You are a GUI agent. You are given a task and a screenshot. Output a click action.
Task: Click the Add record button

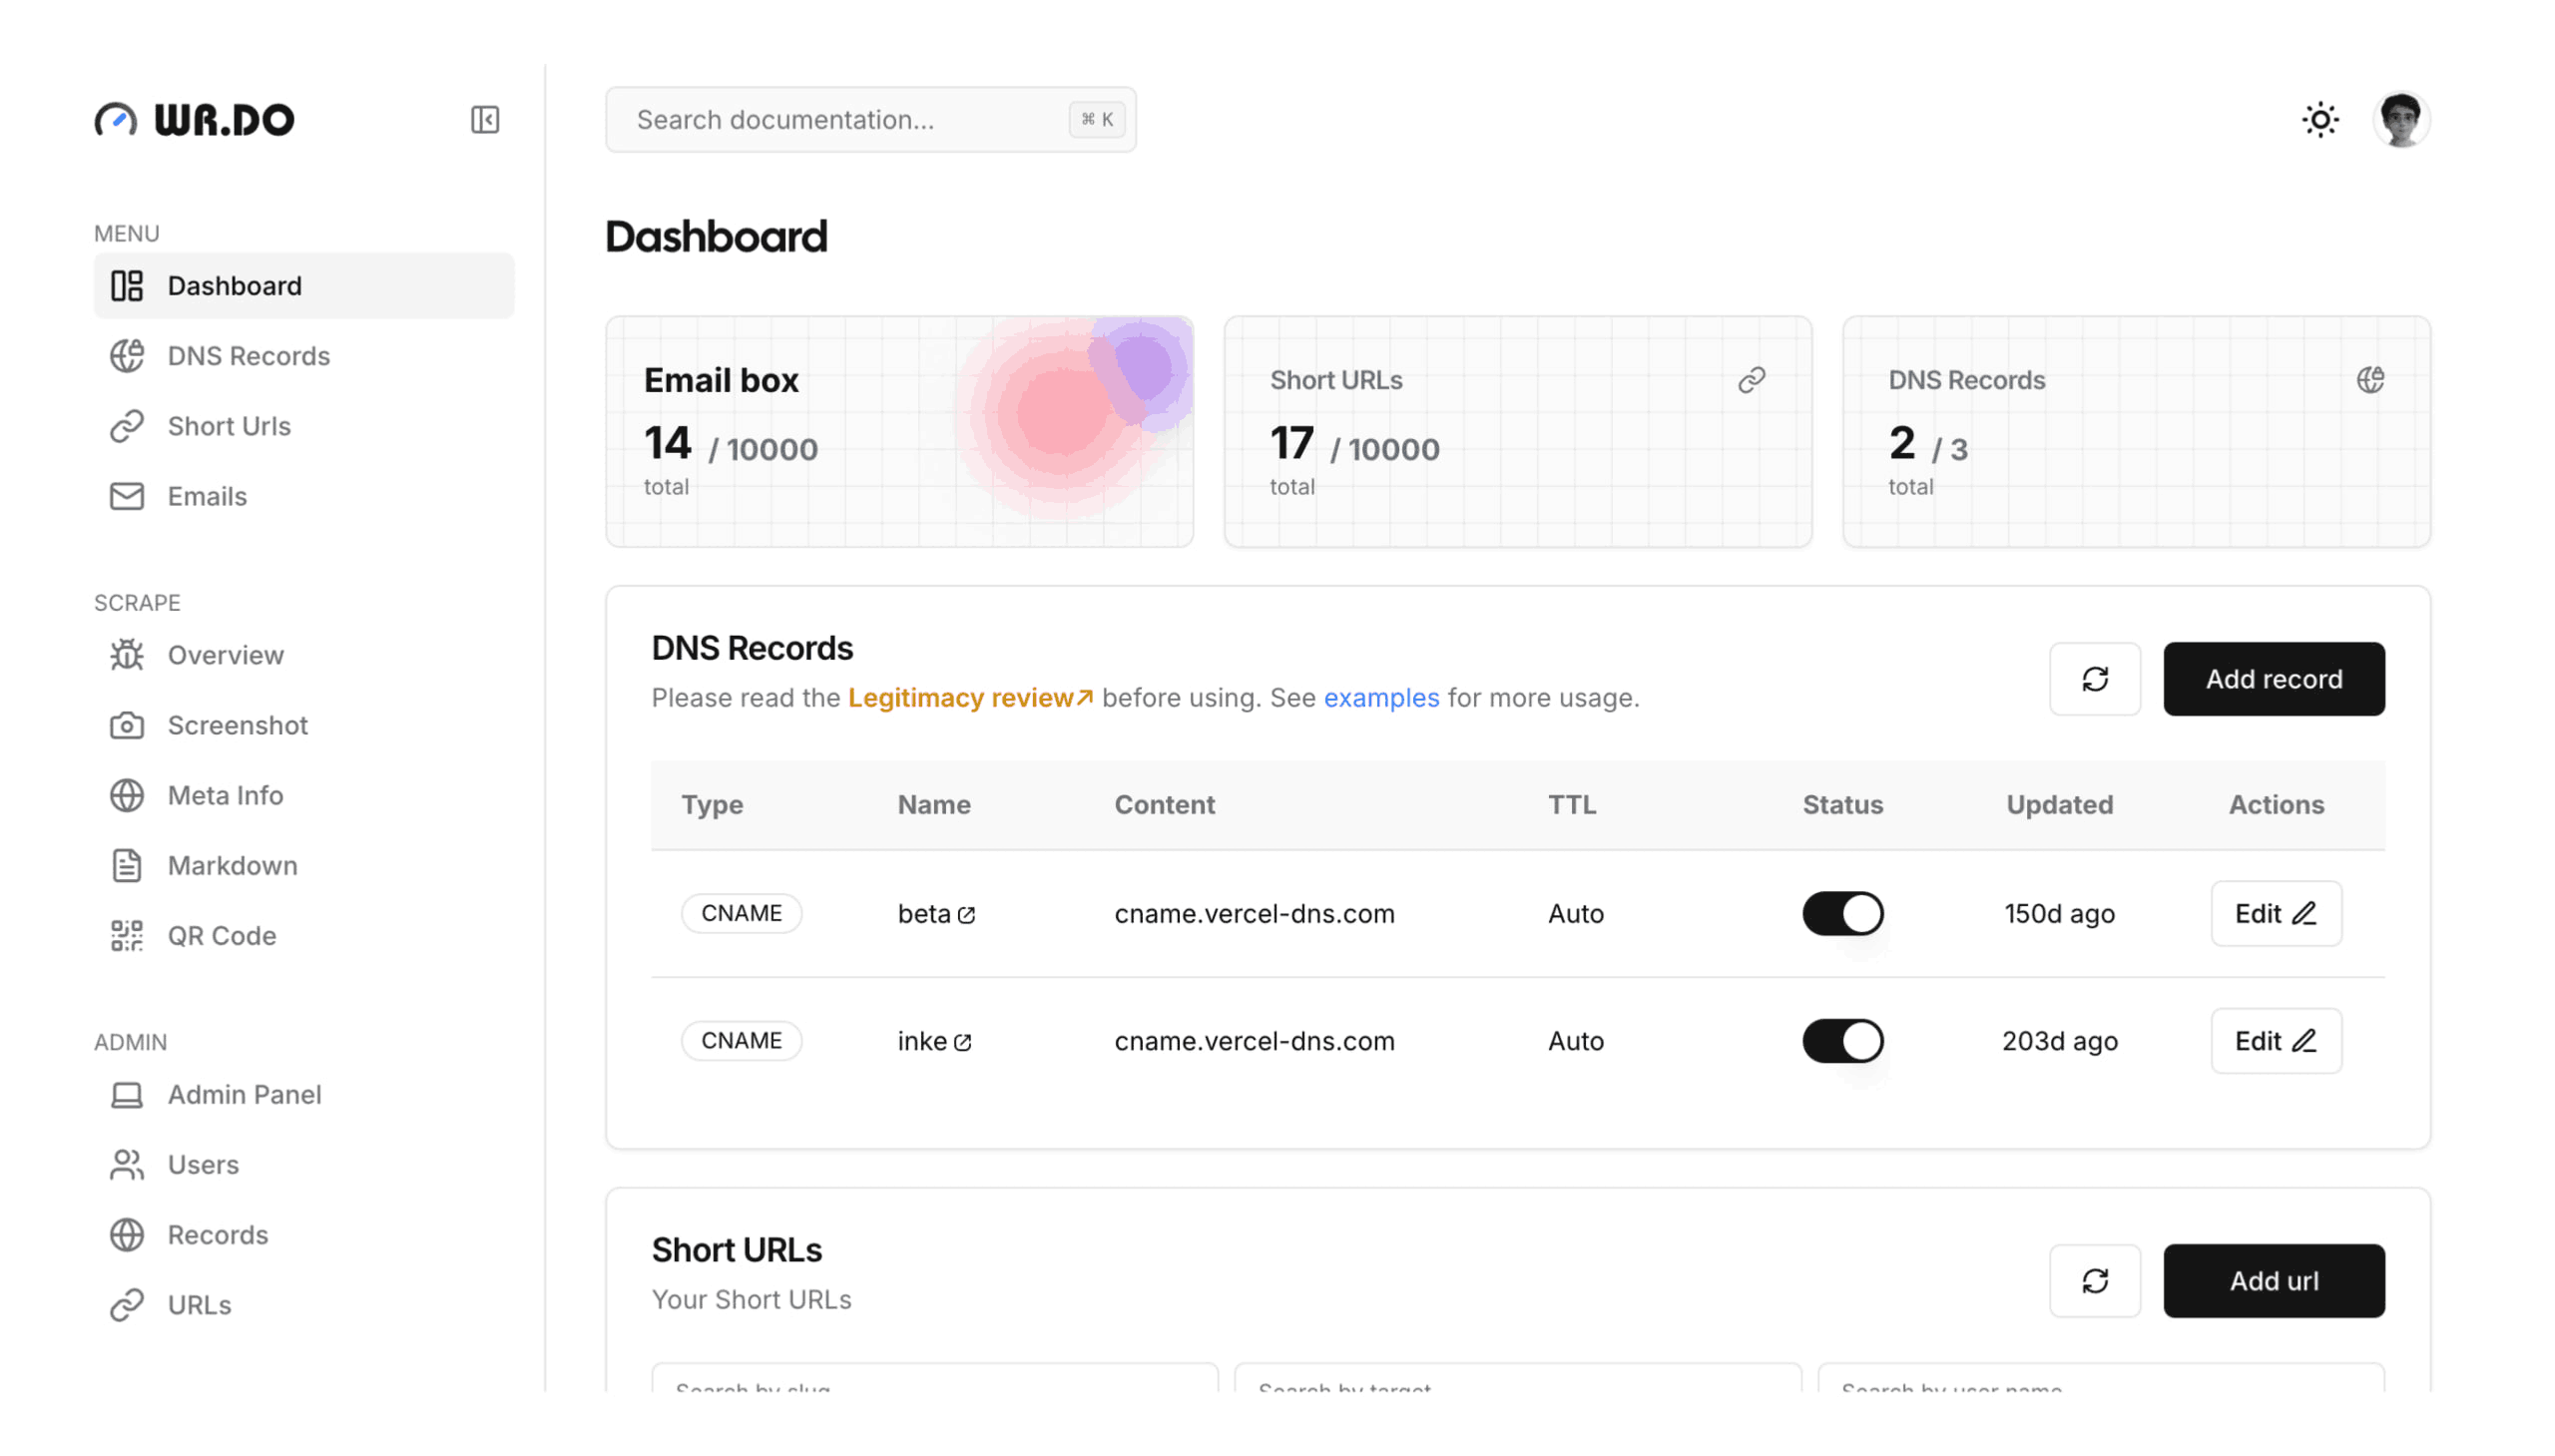pos(2273,679)
